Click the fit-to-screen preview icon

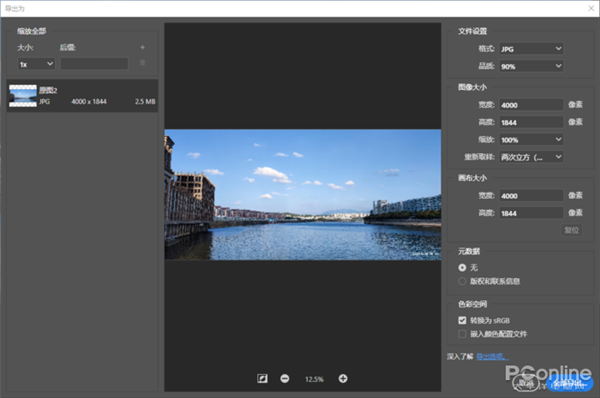click(x=262, y=378)
